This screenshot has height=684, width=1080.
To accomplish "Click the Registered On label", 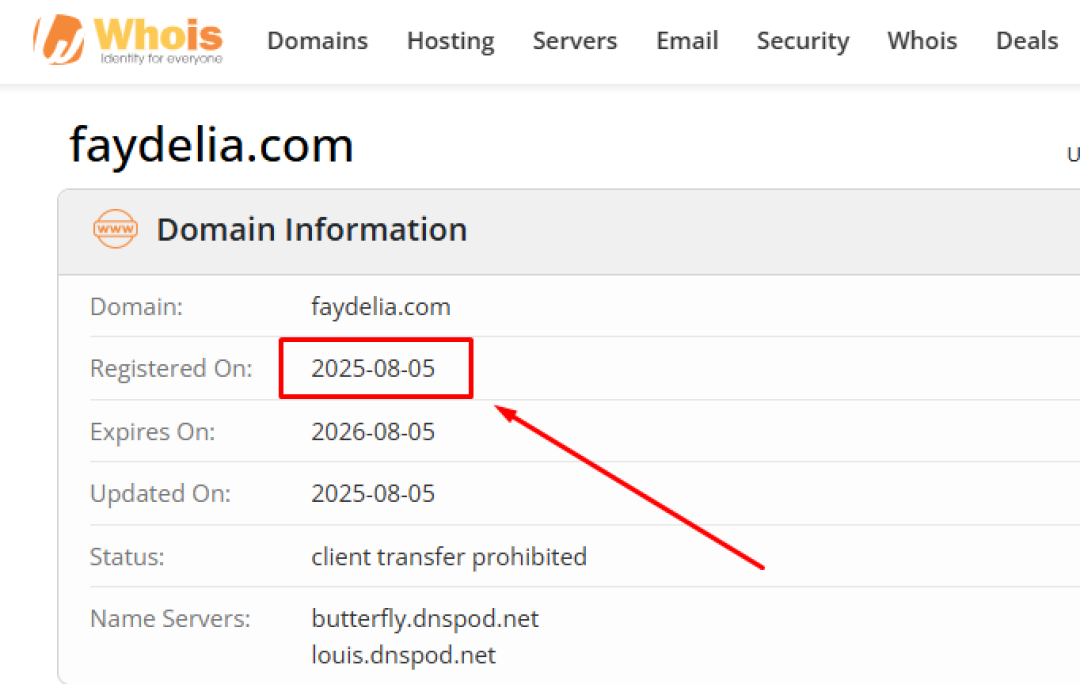I will click(x=171, y=368).
